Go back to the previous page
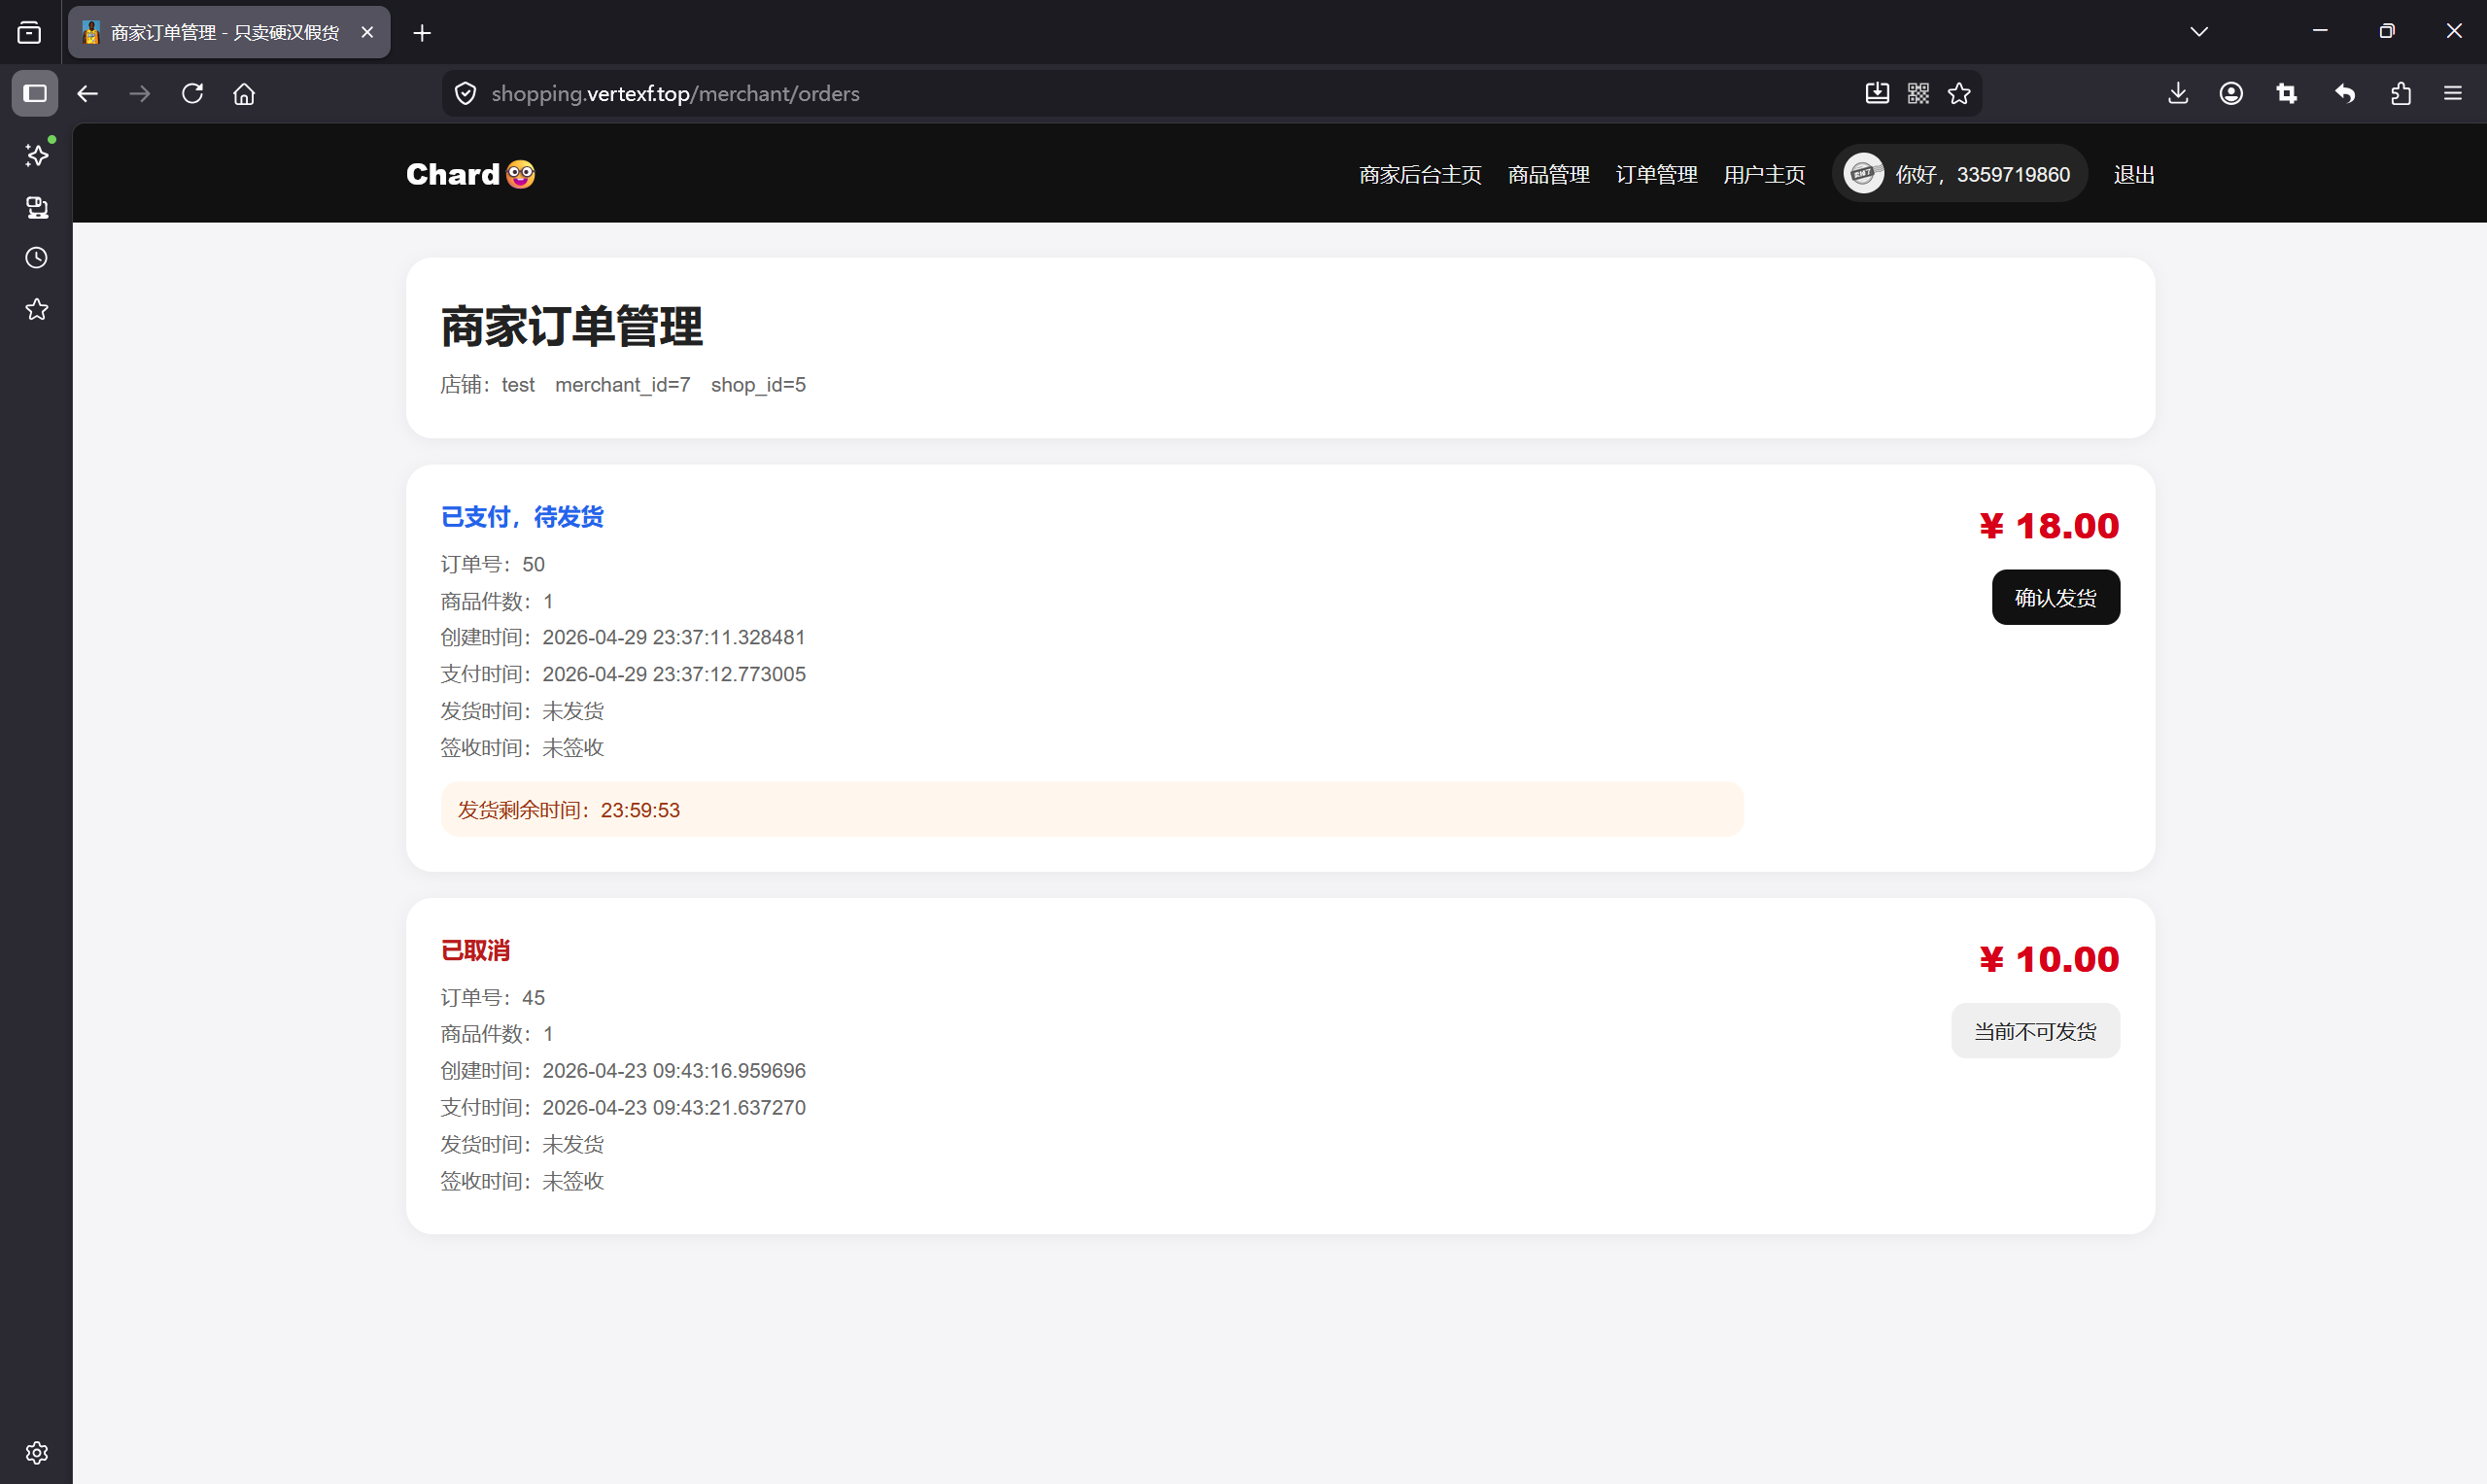The height and width of the screenshot is (1484, 2487). tap(88, 93)
